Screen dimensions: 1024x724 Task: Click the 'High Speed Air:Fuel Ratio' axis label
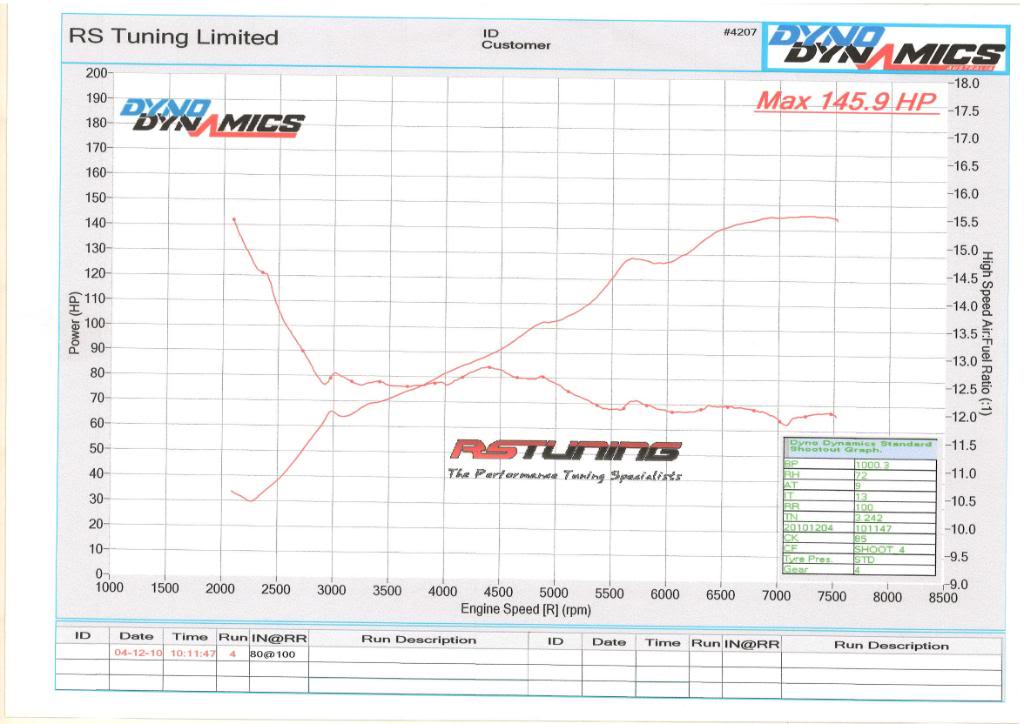986,332
